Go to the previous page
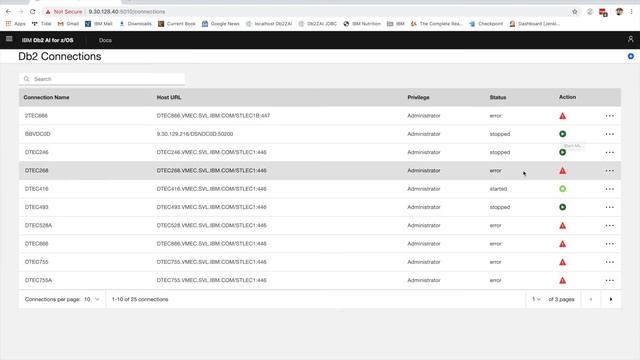The height and width of the screenshot is (360, 640). [x=590, y=299]
